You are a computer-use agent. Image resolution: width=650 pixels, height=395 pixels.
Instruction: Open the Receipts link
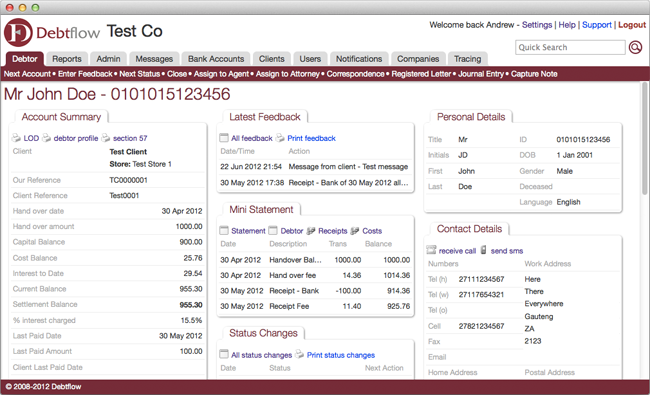(333, 231)
